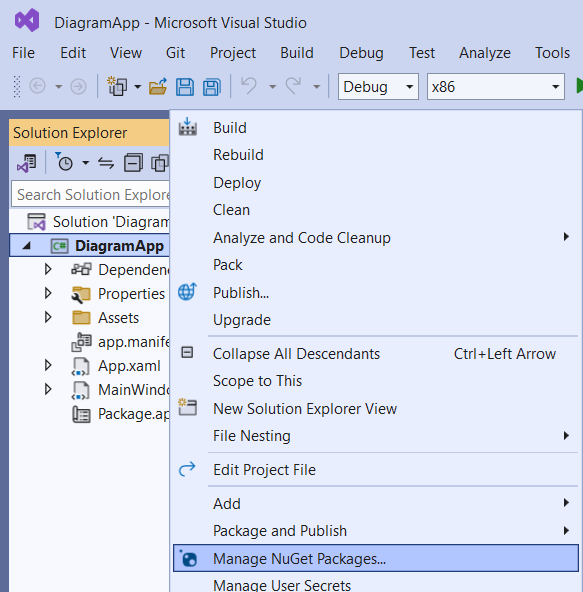Click the Undo arrow icon
The width and height of the screenshot is (583, 592).
[249, 86]
